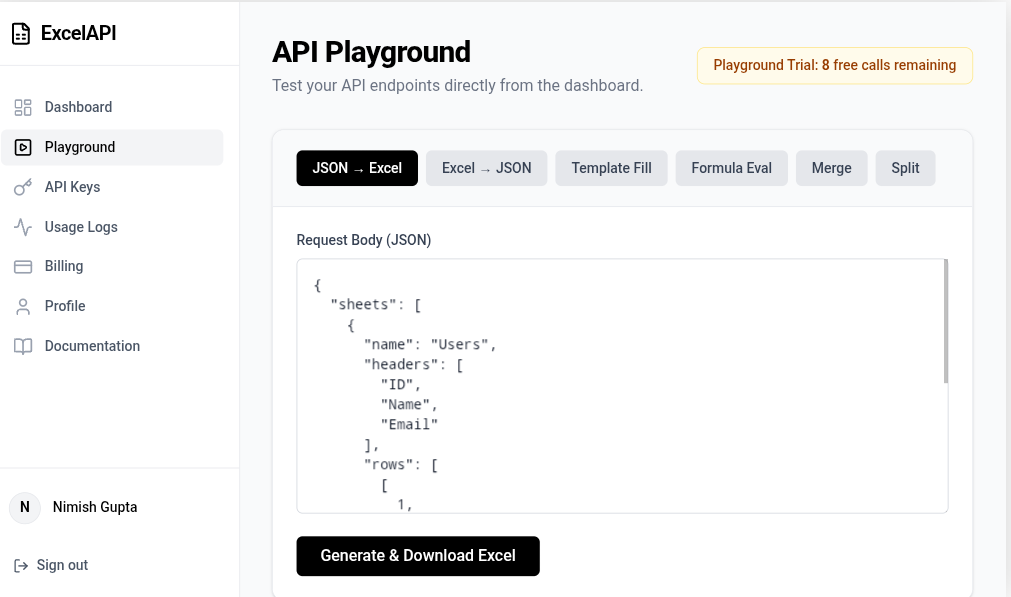The width and height of the screenshot is (1011, 597).
Task: Switch to the Merge tab
Action: 832,168
